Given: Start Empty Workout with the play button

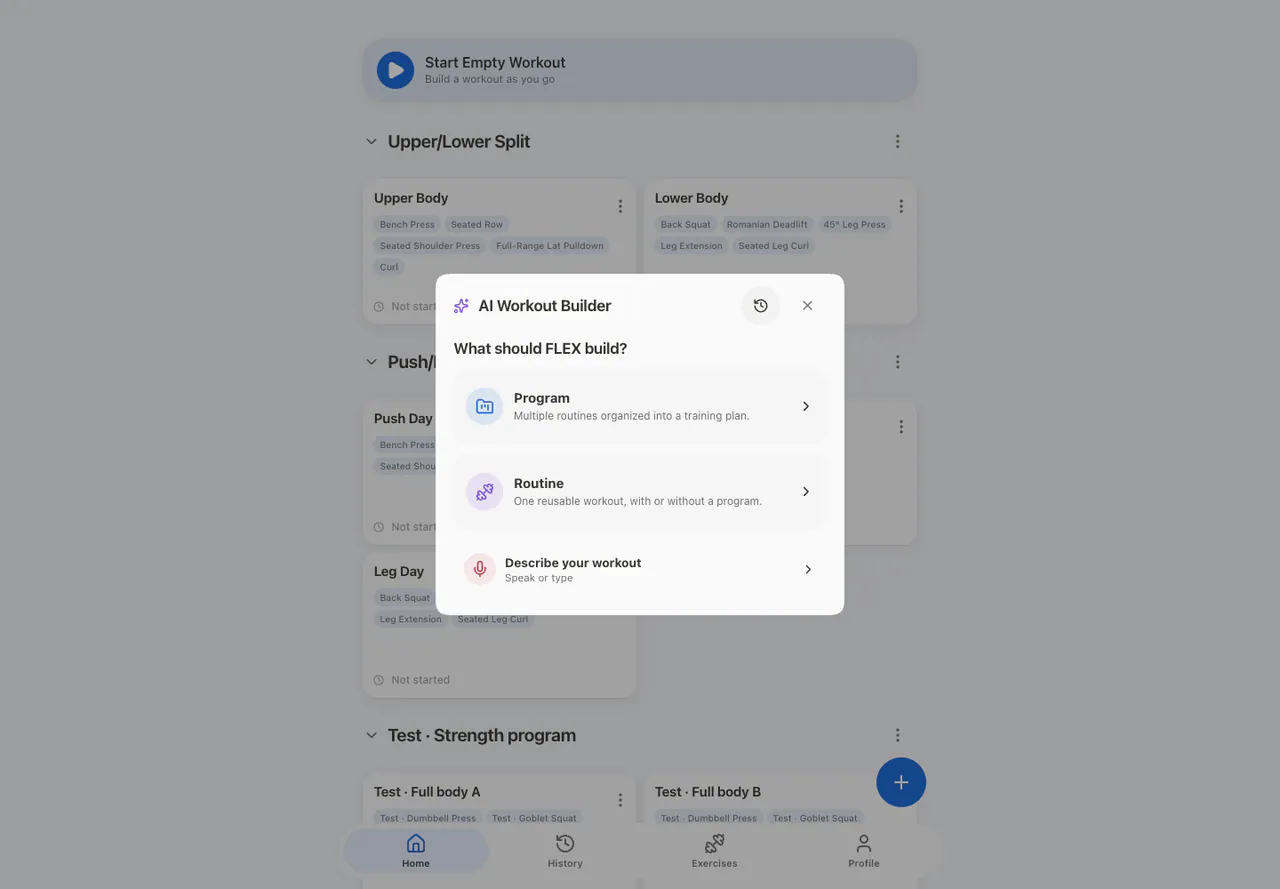Looking at the screenshot, I should (395, 70).
